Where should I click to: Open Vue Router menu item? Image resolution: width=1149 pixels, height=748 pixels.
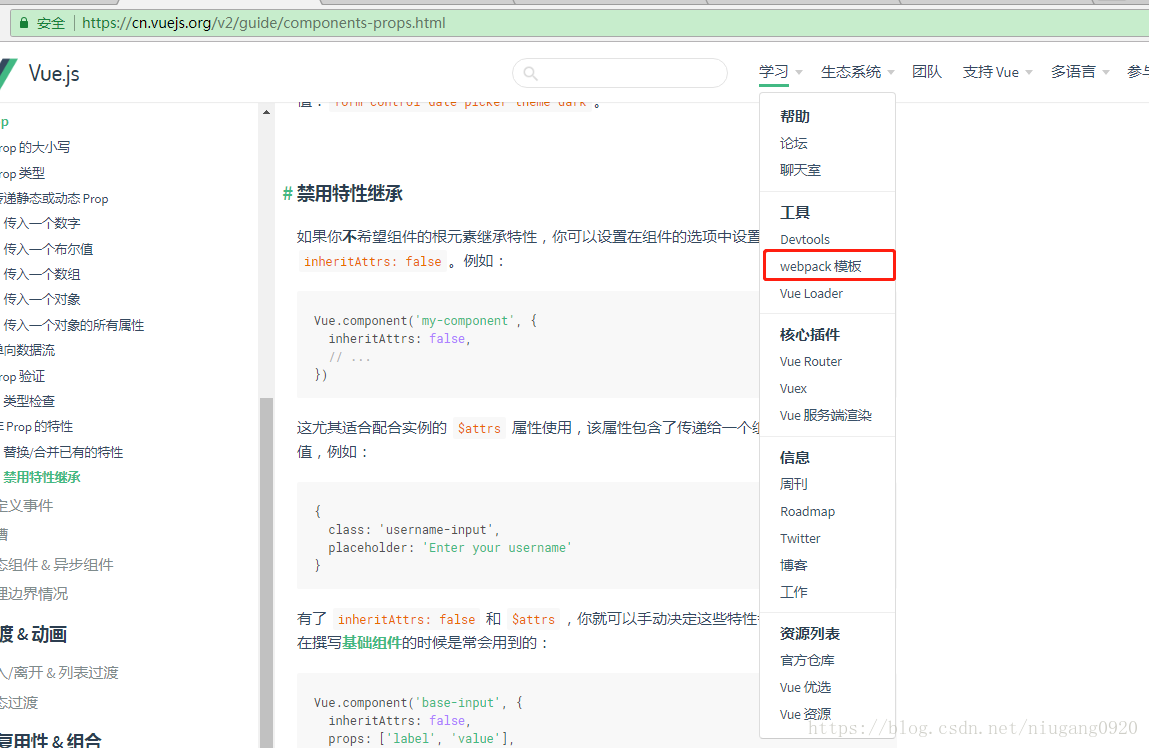(x=810, y=361)
